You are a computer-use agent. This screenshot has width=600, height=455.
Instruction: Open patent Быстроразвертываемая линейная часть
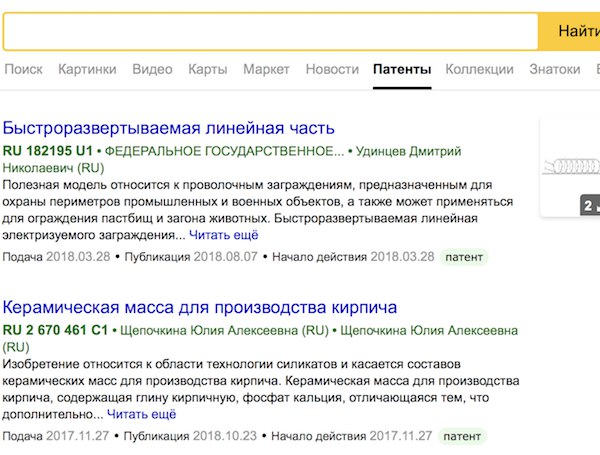click(168, 128)
